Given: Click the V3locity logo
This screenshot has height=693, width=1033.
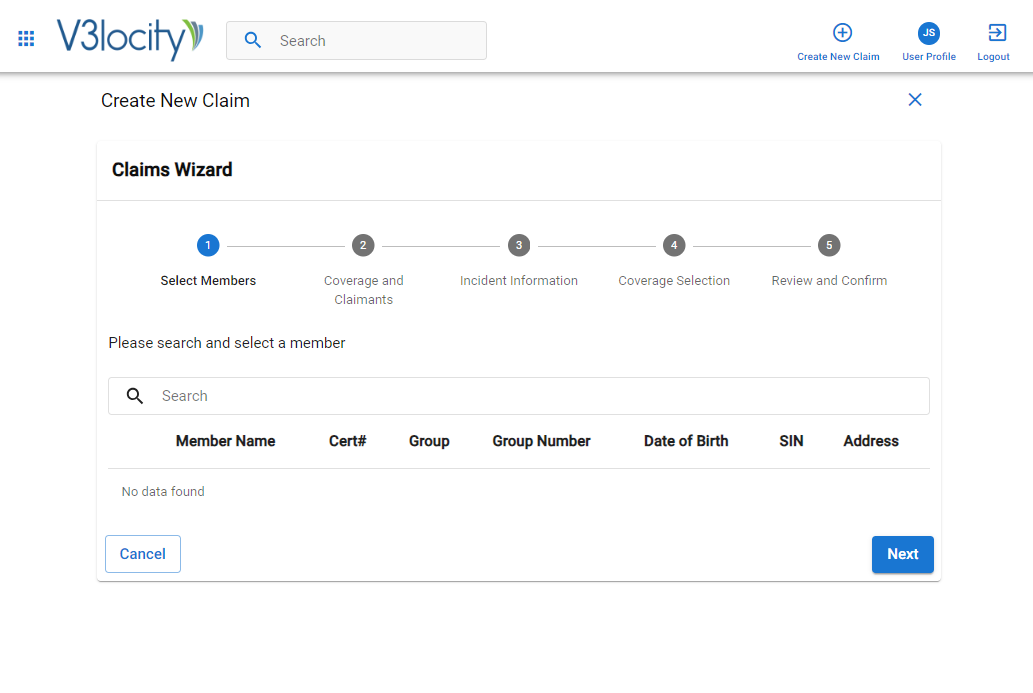Looking at the screenshot, I should point(130,40).
